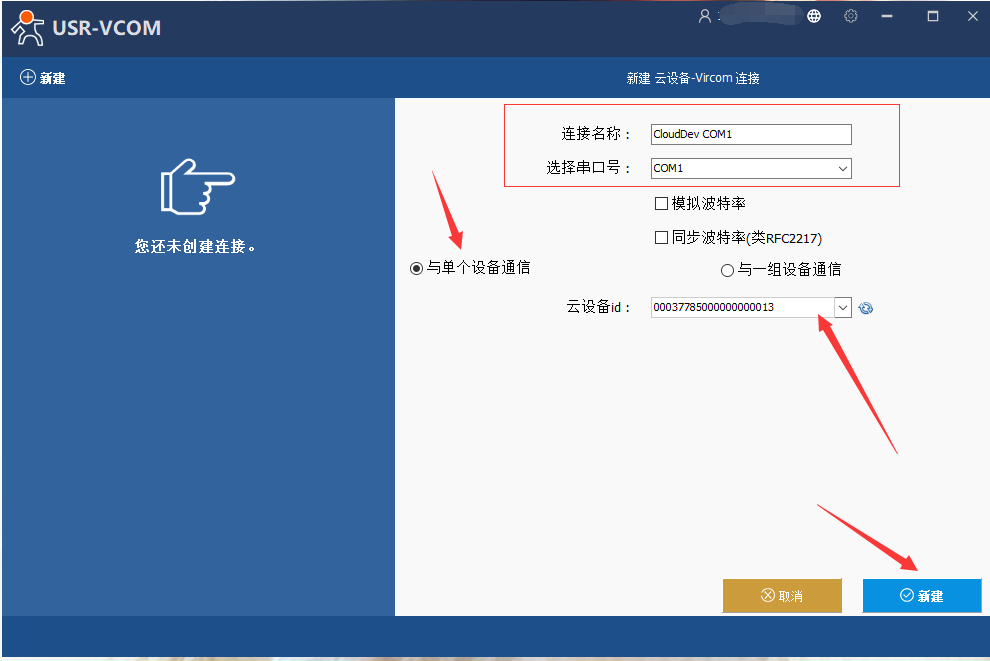Image resolution: width=990 pixels, height=661 pixels.
Task: Click the 云设备id value field
Action: [x=740, y=308]
